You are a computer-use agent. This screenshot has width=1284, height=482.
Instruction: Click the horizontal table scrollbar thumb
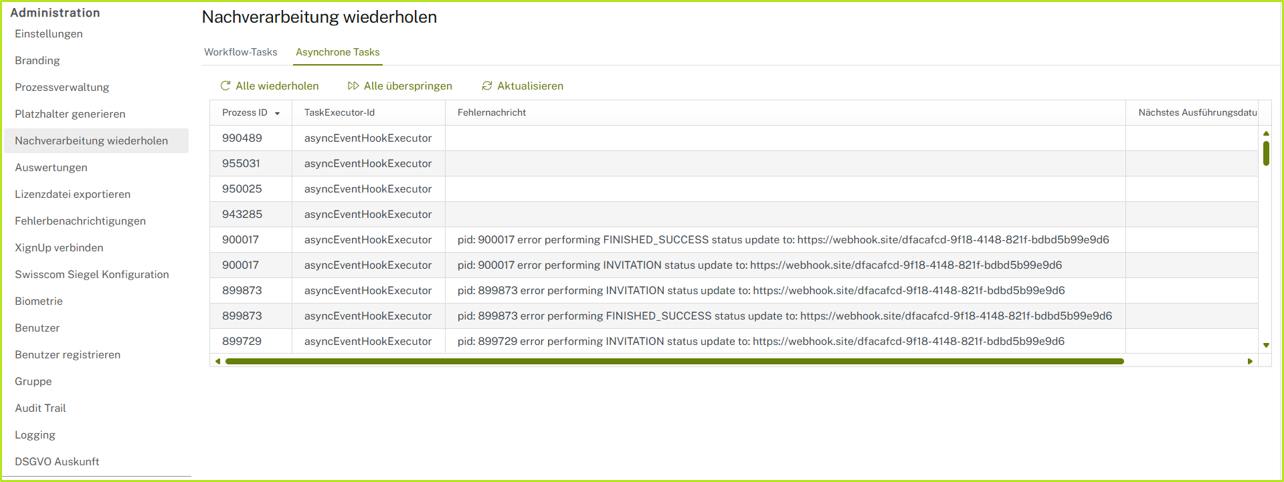click(674, 361)
